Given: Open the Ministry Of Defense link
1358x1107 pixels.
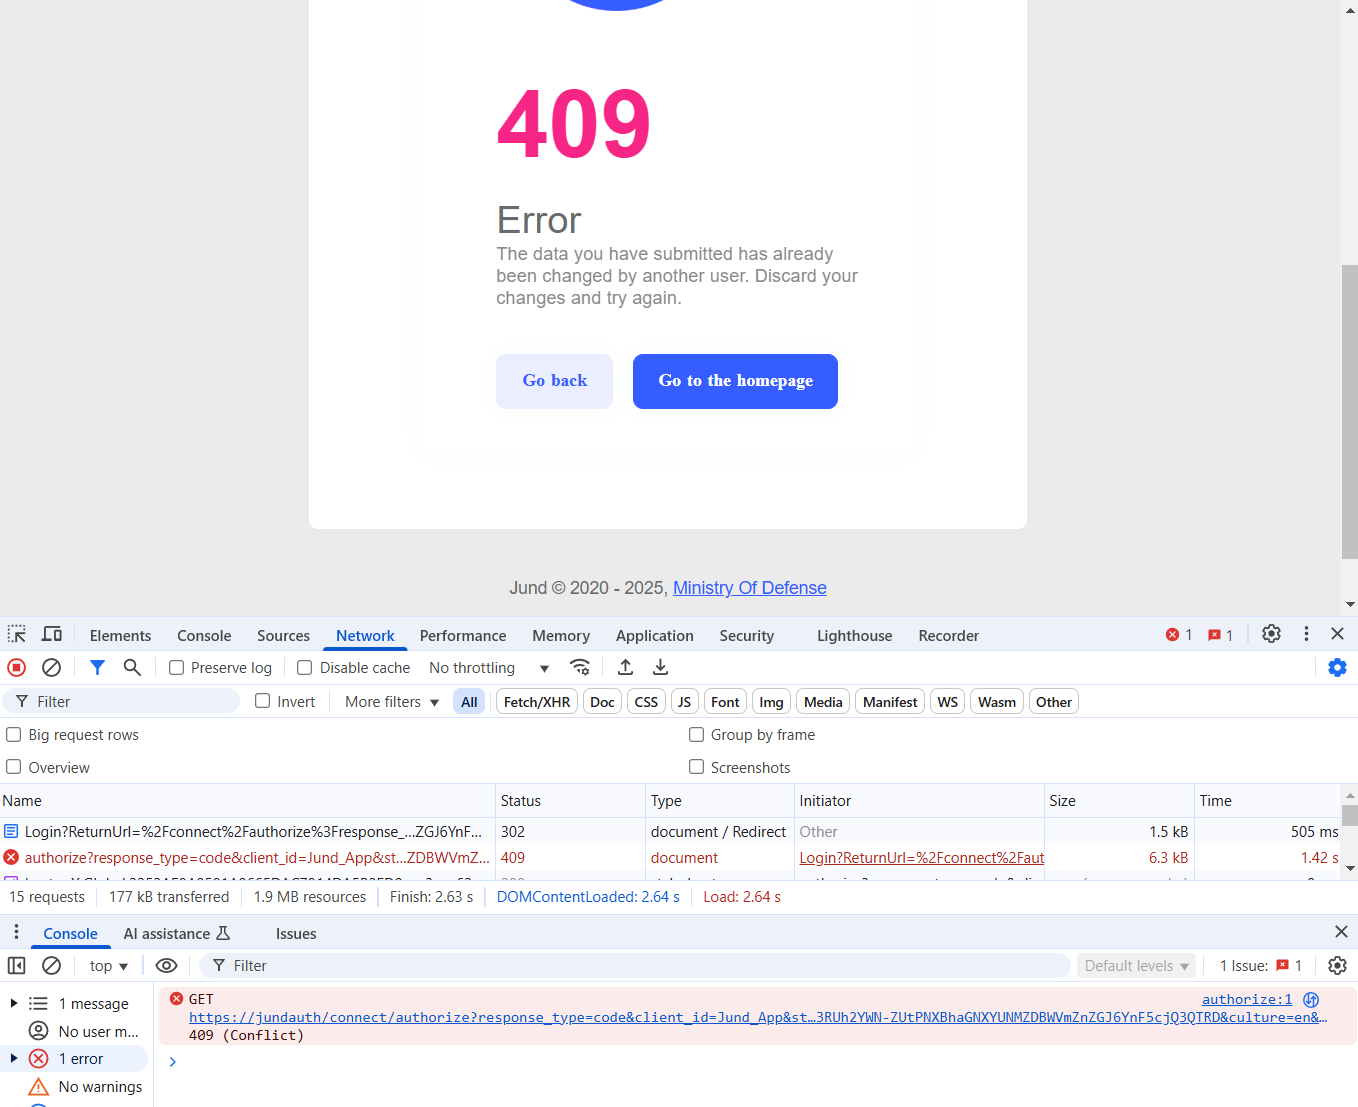Looking at the screenshot, I should click(x=749, y=588).
